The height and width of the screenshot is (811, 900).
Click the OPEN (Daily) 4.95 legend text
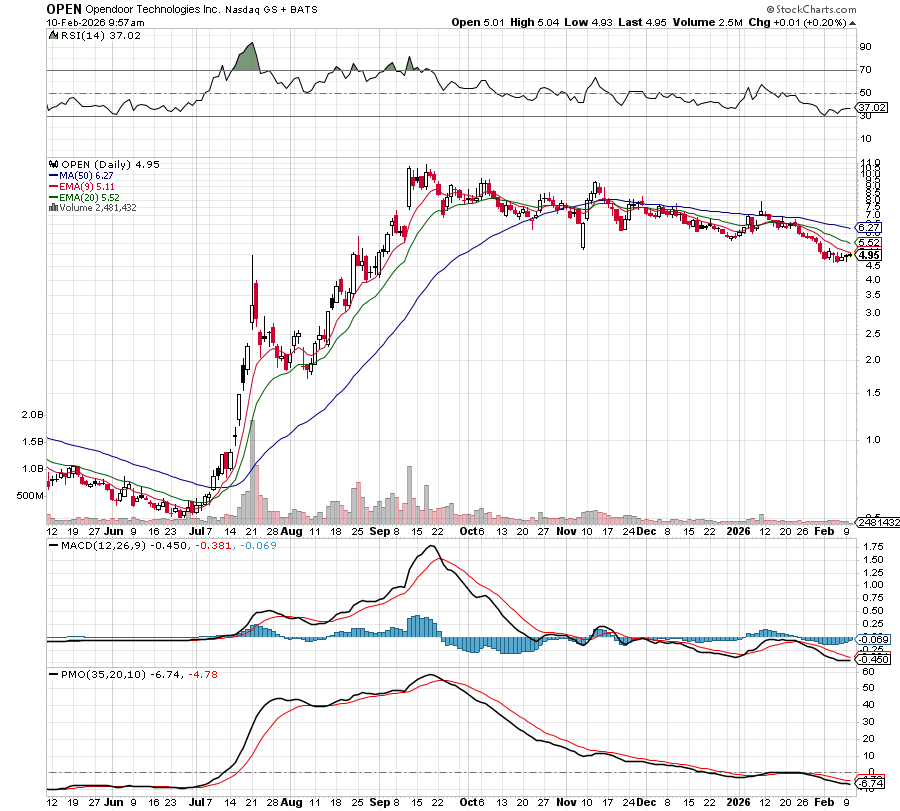(x=111, y=164)
